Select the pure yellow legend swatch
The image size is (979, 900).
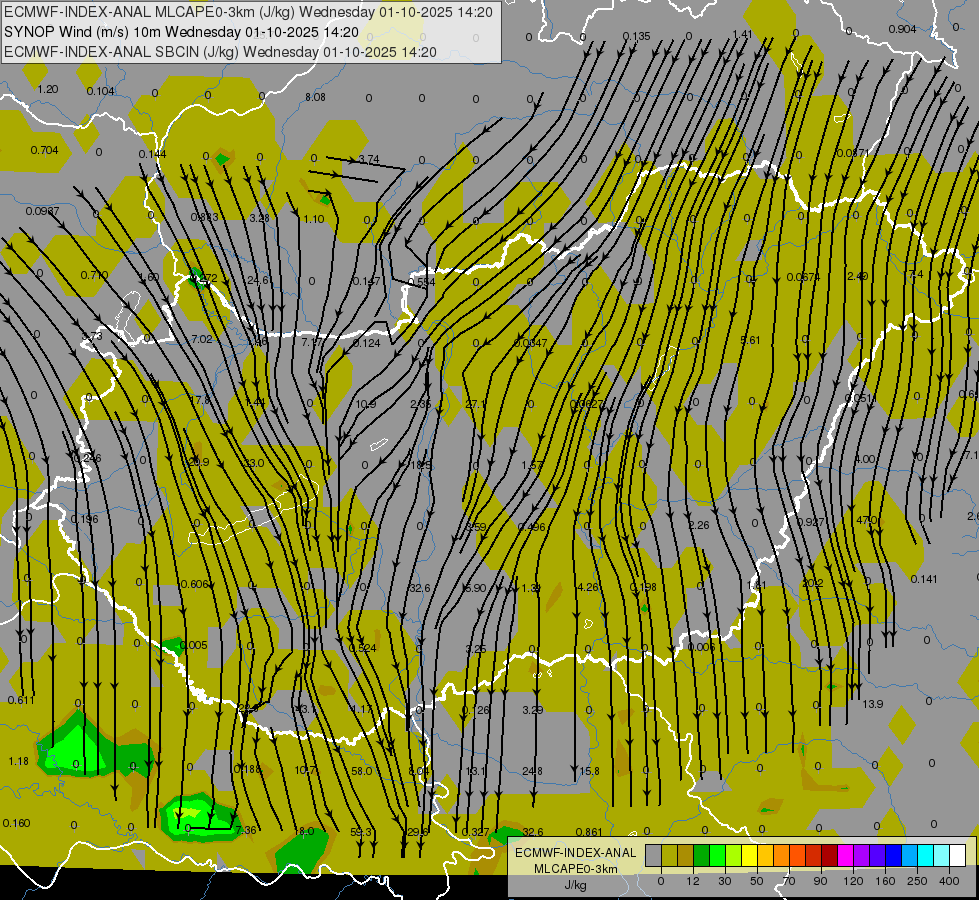[749, 855]
